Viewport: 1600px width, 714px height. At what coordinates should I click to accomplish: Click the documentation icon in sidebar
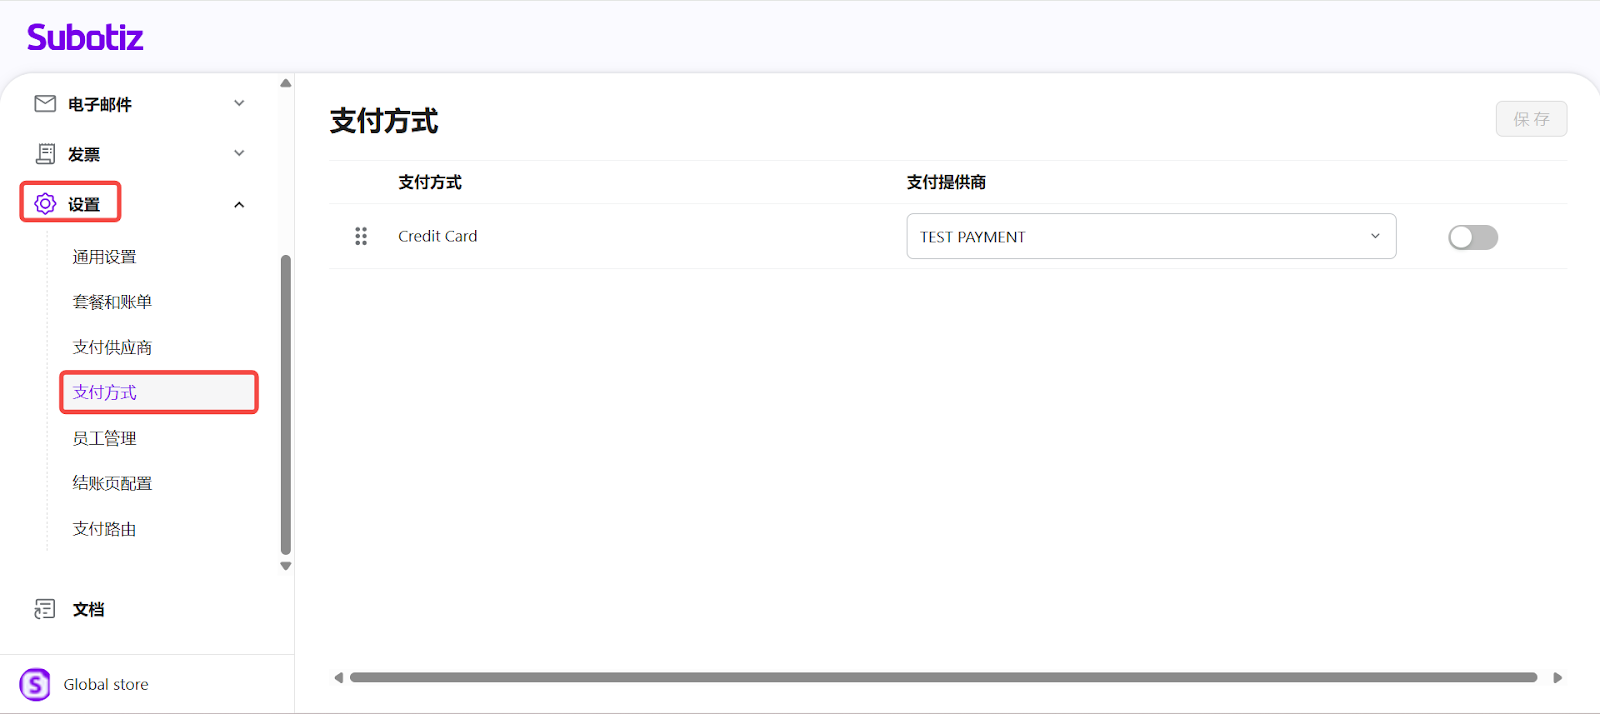click(x=45, y=609)
